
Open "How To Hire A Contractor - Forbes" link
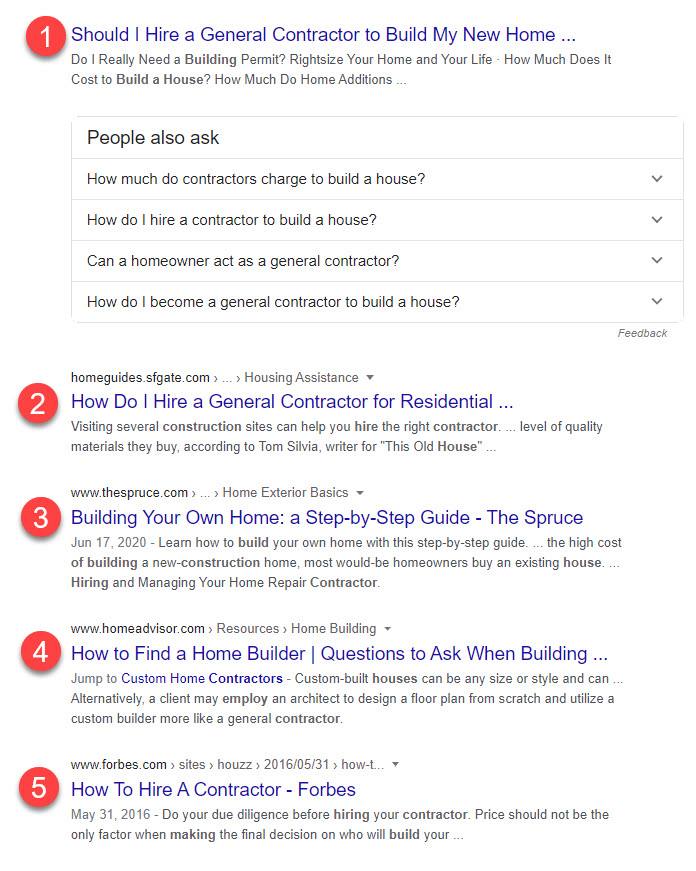click(x=213, y=789)
